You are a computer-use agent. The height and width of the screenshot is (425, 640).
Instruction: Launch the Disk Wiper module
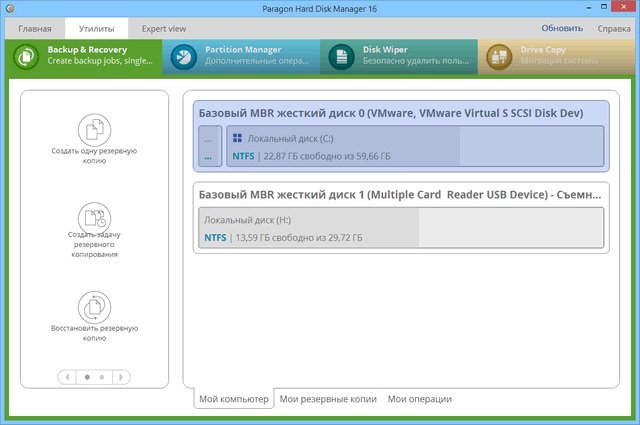(x=398, y=57)
